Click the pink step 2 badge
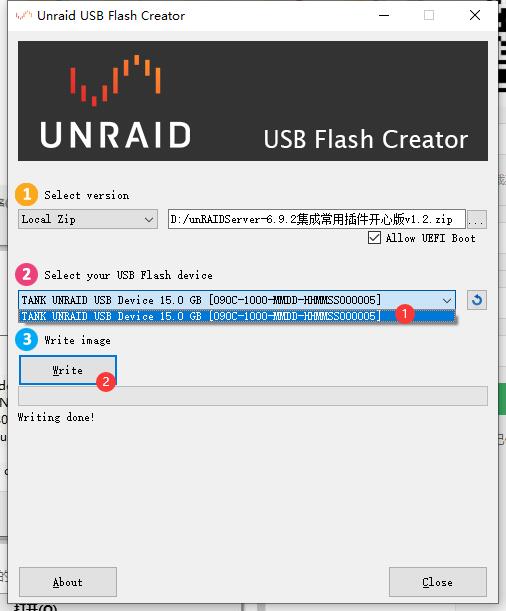 coord(26,274)
